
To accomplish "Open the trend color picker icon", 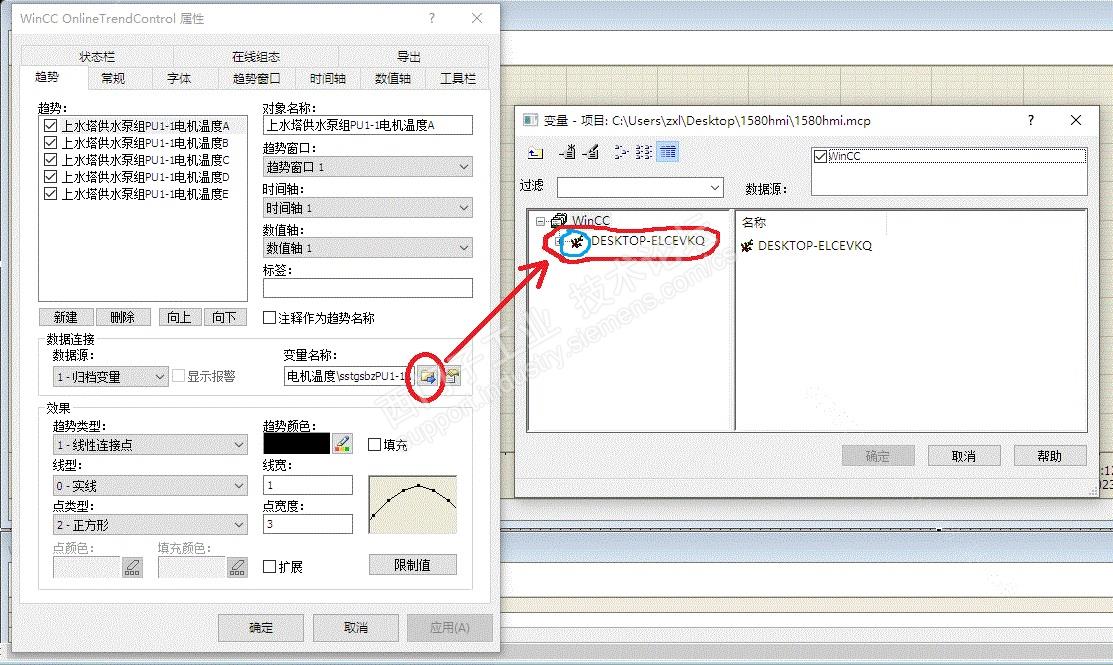I will pyautogui.click(x=343, y=444).
